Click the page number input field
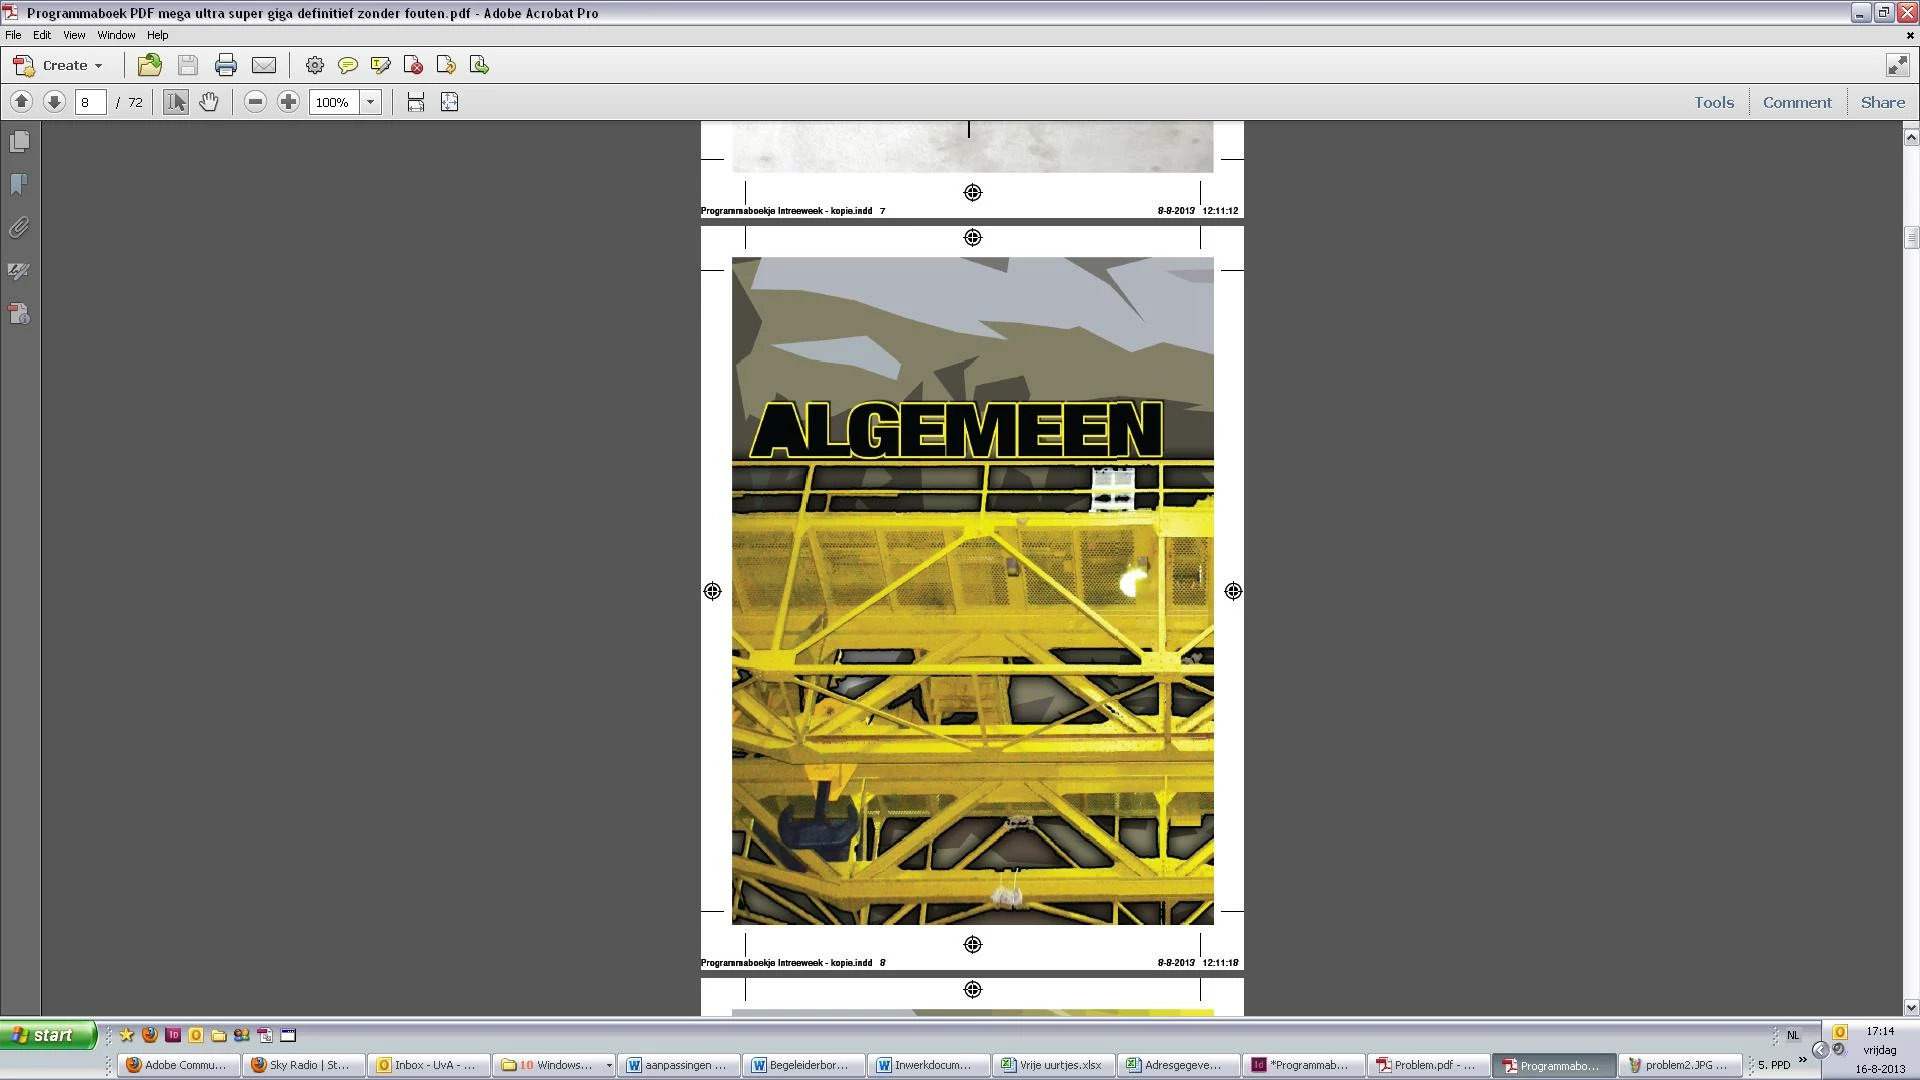This screenshot has width=1920, height=1080. [90, 102]
